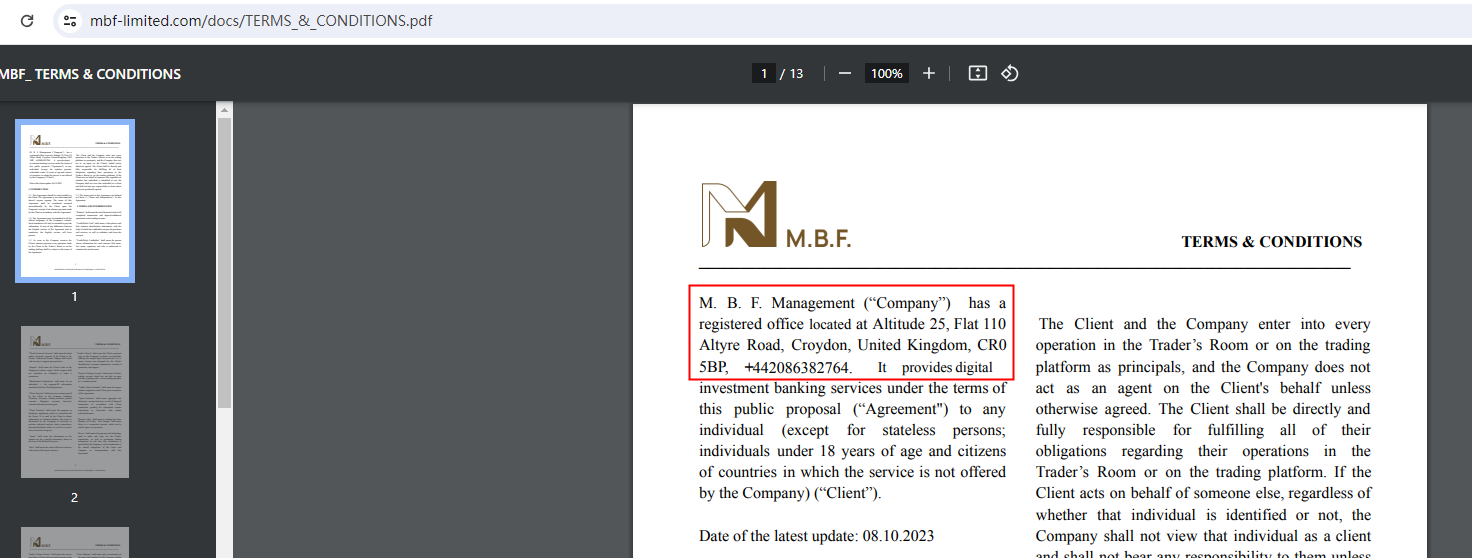The image size is (1472, 558).
Task: Click the thumbnail label '2'
Action: point(74,497)
